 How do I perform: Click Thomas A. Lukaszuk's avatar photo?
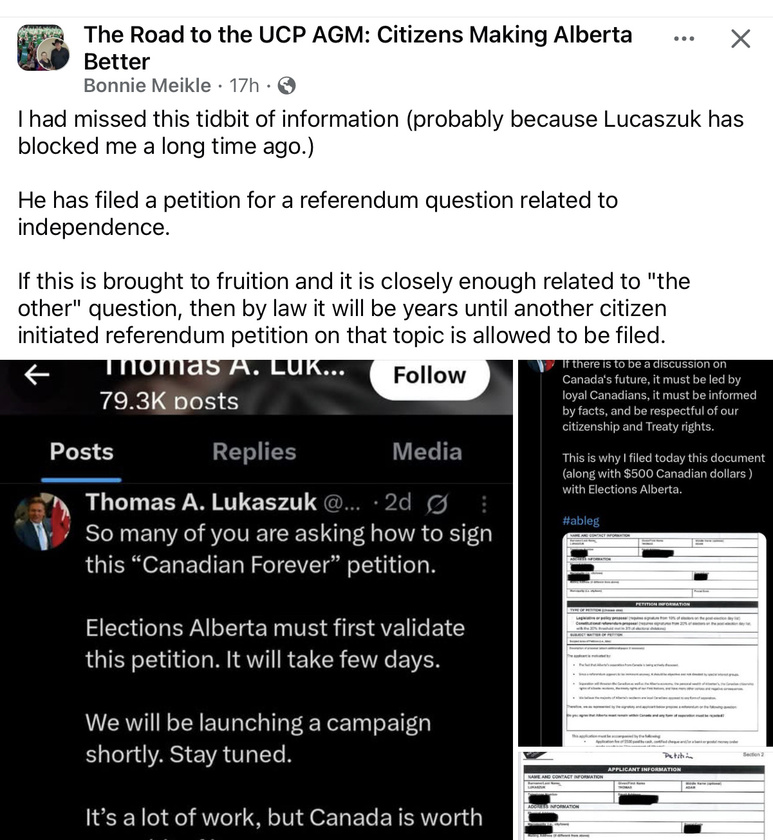(42, 521)
